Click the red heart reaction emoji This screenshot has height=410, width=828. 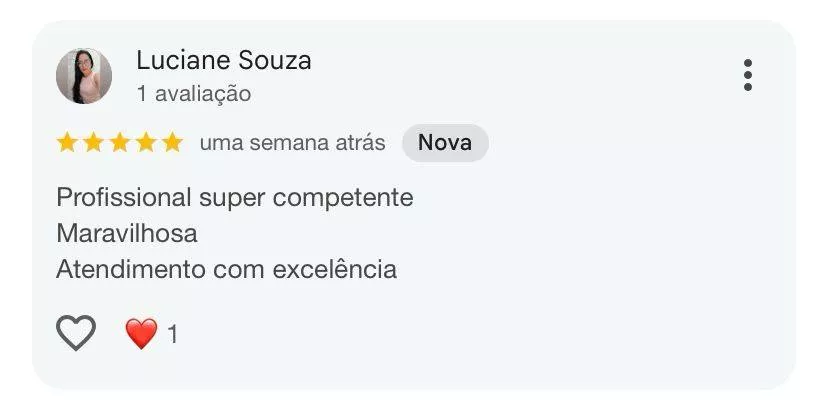(141, 334)
